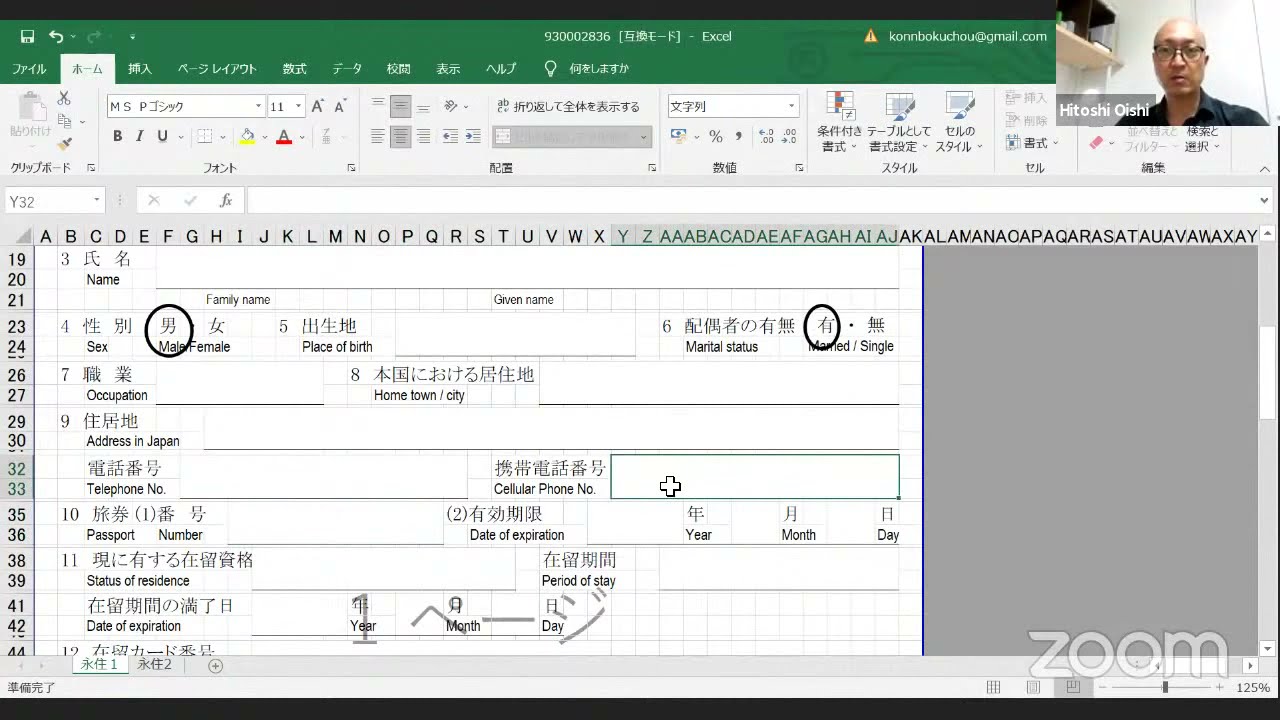1280x720 pixels.
Task: Toggle Bold formatting
Action: [x=117, y=136]
